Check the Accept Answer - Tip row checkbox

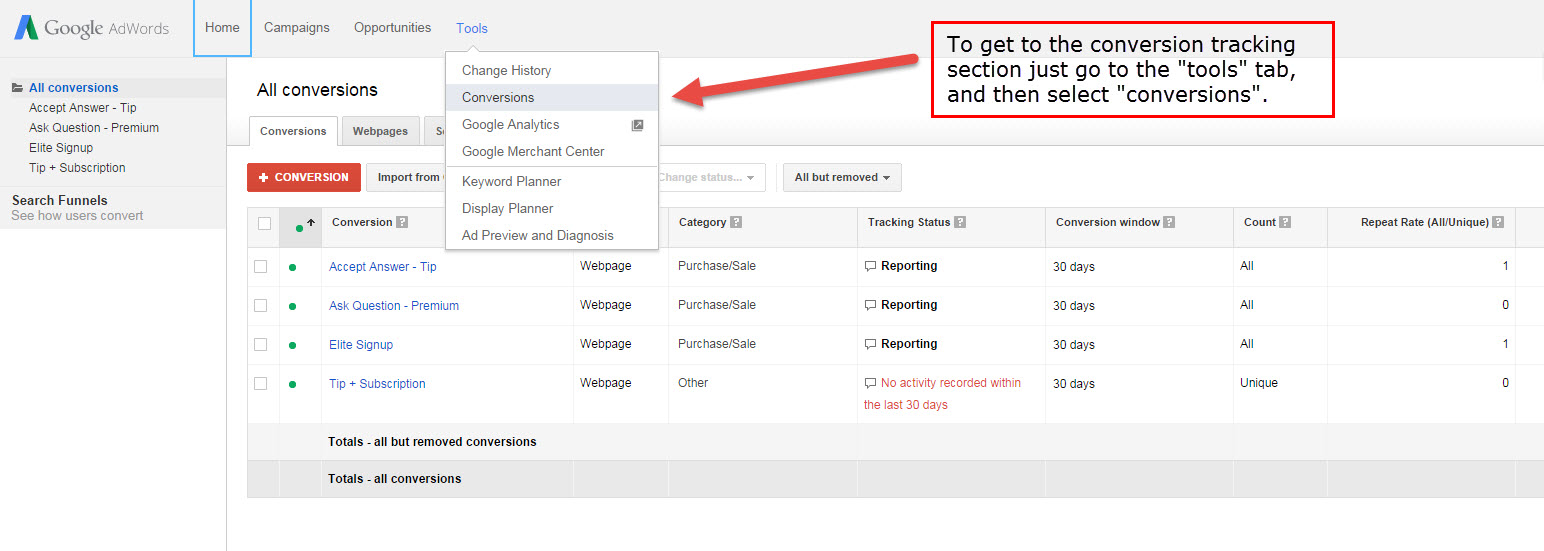[x=260, y=267]
